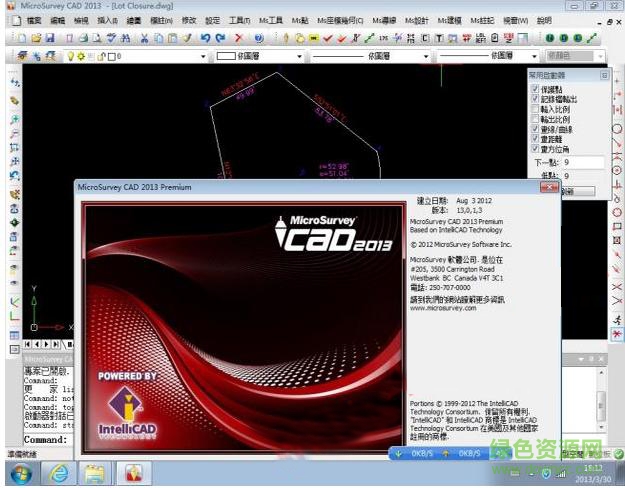
Task: Select the circle draw tool on right toolbar
Action: click(x=616, y=129)
